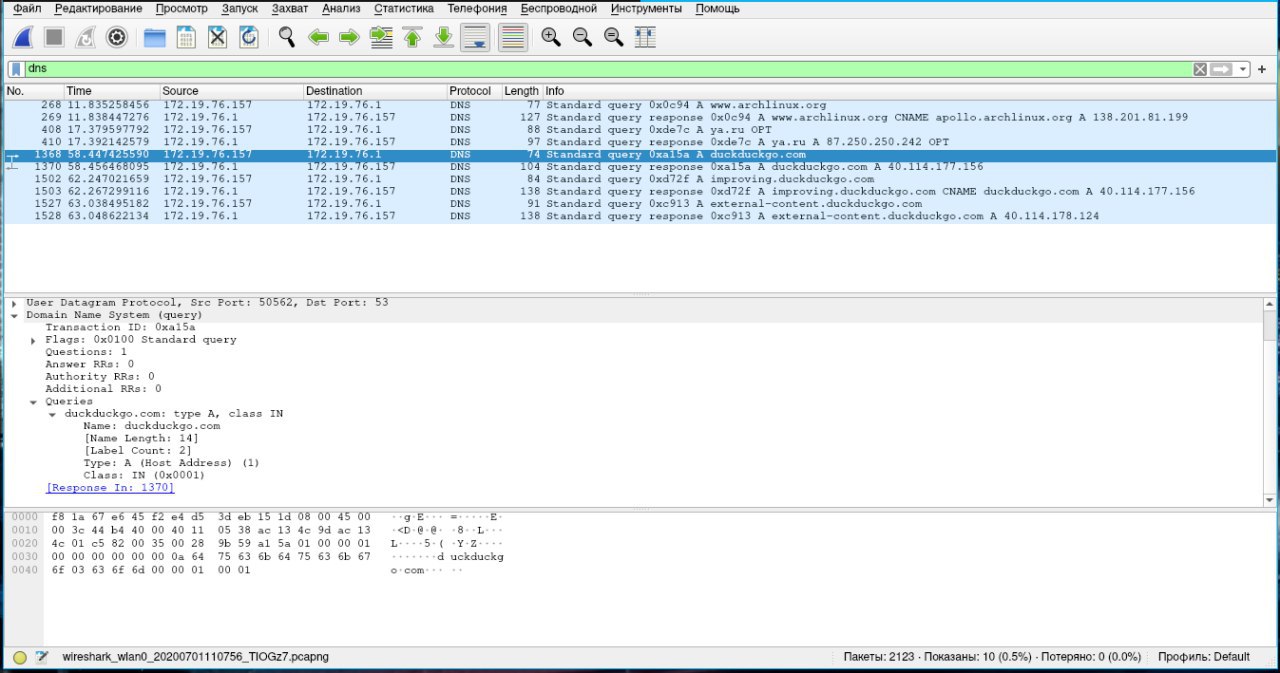Clear the dns display filter

(1200, 69)
